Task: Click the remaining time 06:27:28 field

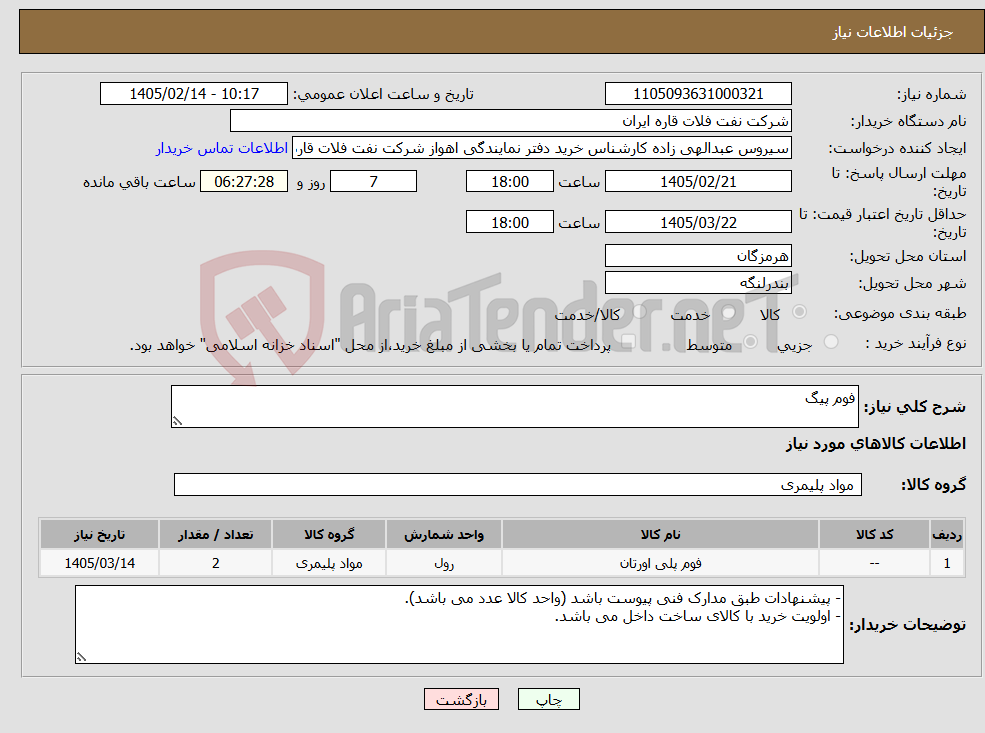Action: [244, 182]
